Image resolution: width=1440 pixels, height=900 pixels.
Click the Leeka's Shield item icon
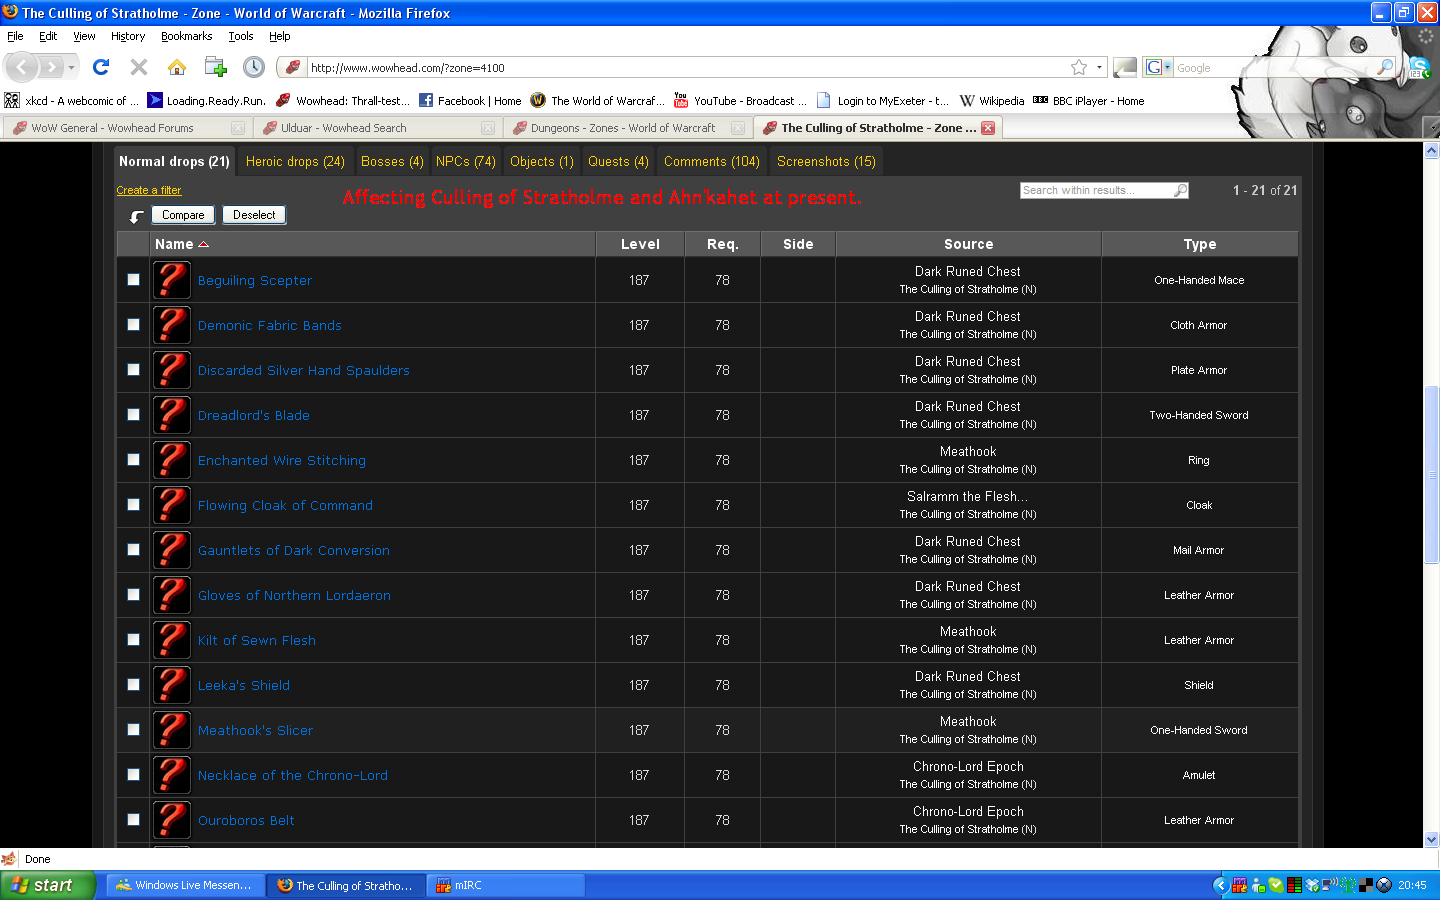[172, 685]
